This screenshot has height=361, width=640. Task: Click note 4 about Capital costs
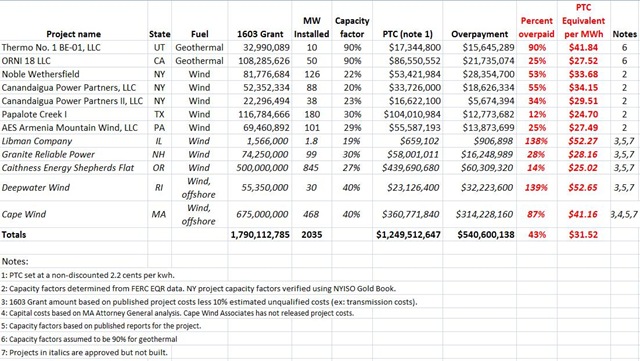click(x=178, y=313)
